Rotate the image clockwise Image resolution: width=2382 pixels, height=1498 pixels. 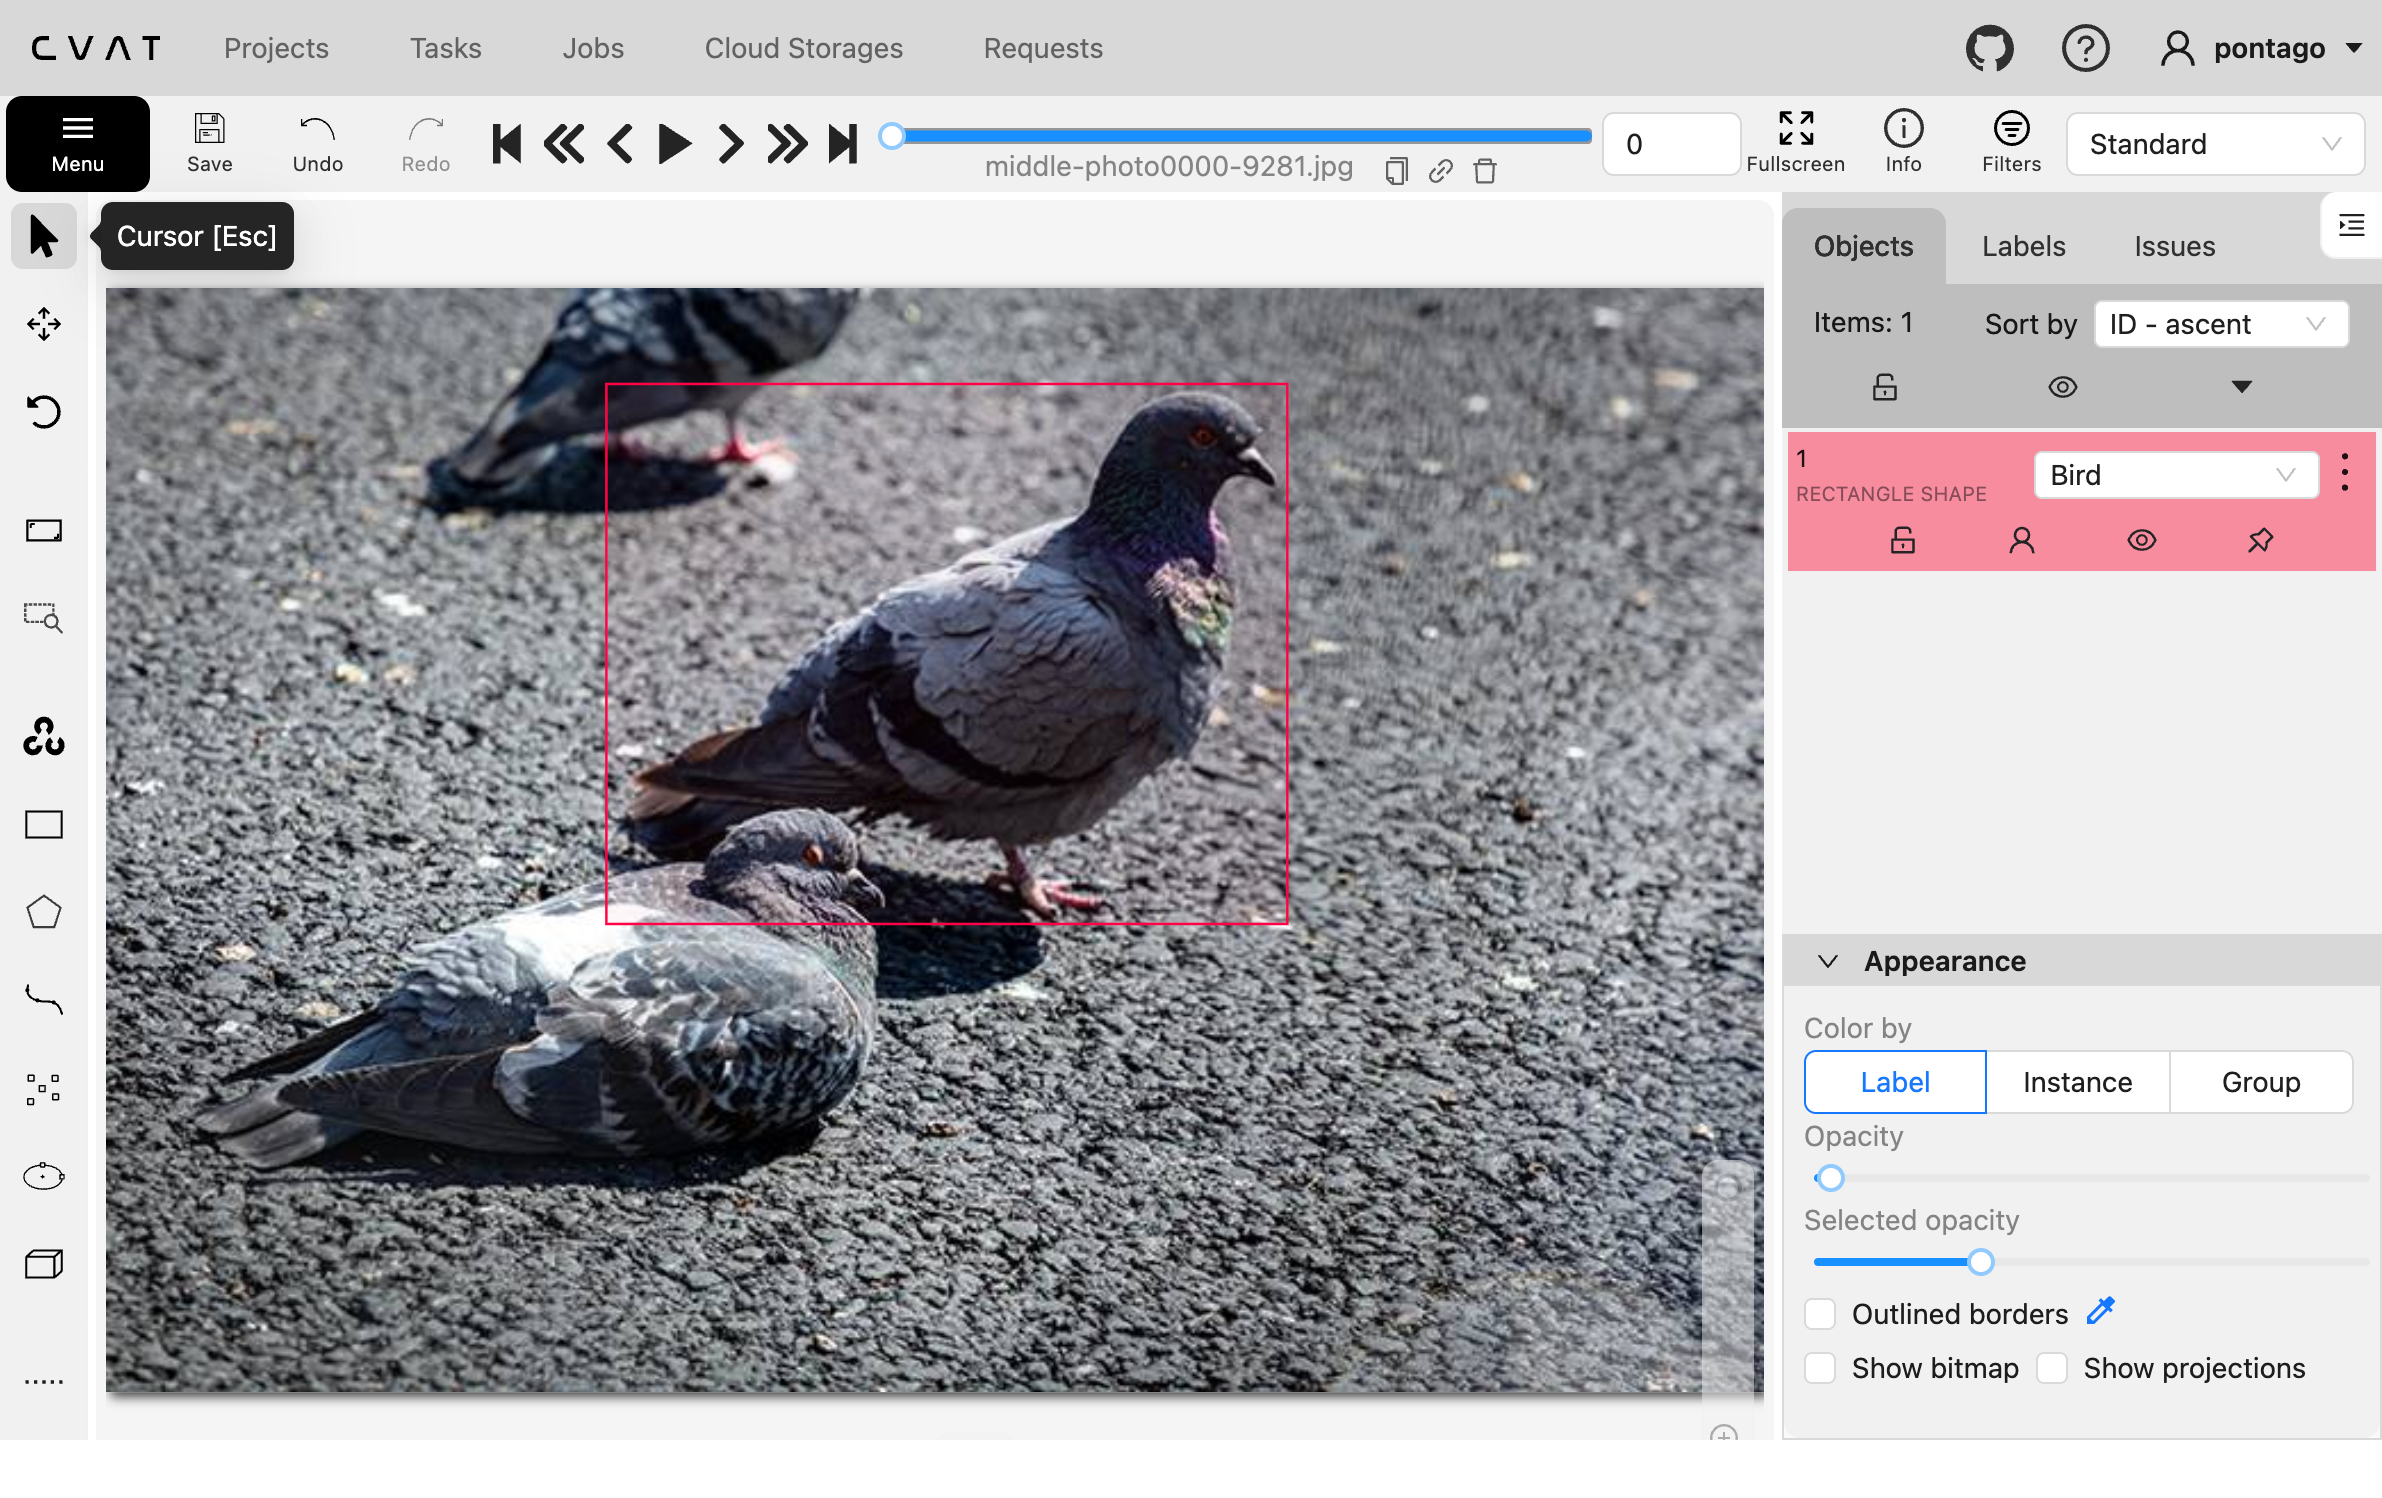coord(44,411)
